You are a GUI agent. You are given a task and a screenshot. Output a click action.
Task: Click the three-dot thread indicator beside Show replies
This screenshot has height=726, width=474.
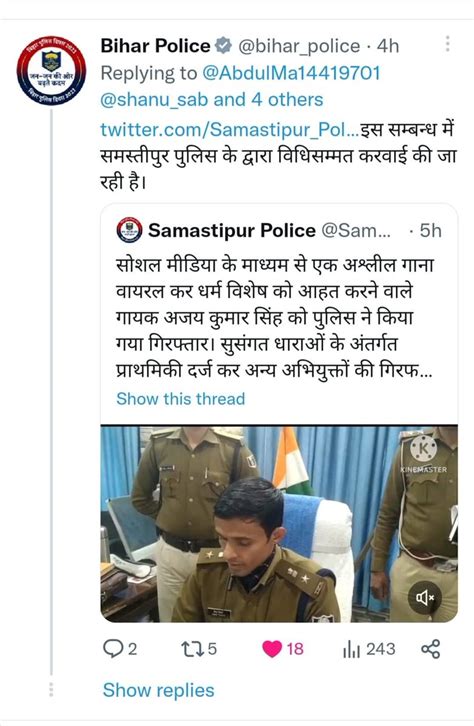(51, 689)
